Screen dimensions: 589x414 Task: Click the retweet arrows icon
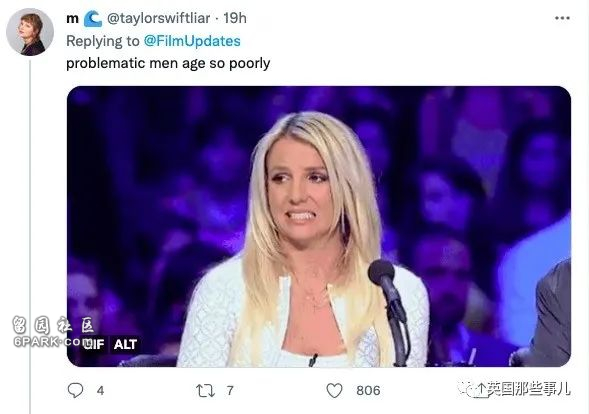[205, 391]
